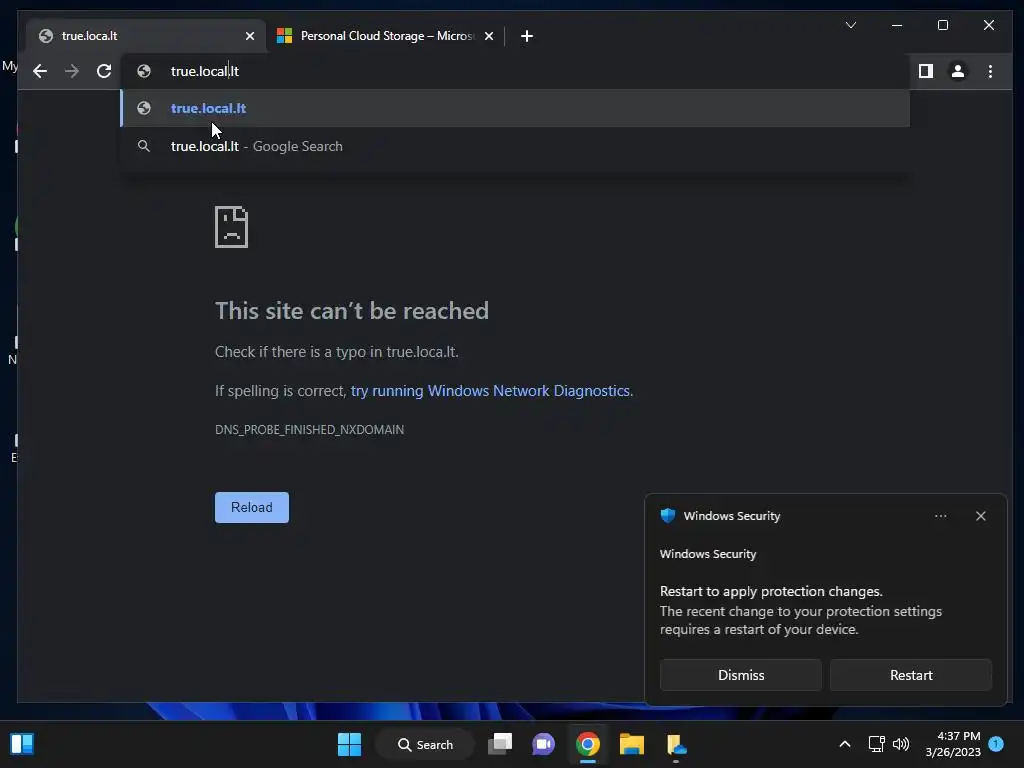Viewport: 1024px width, 768px height.
Task: Open the Windows Start menu
Action: [x=349, y=744]
